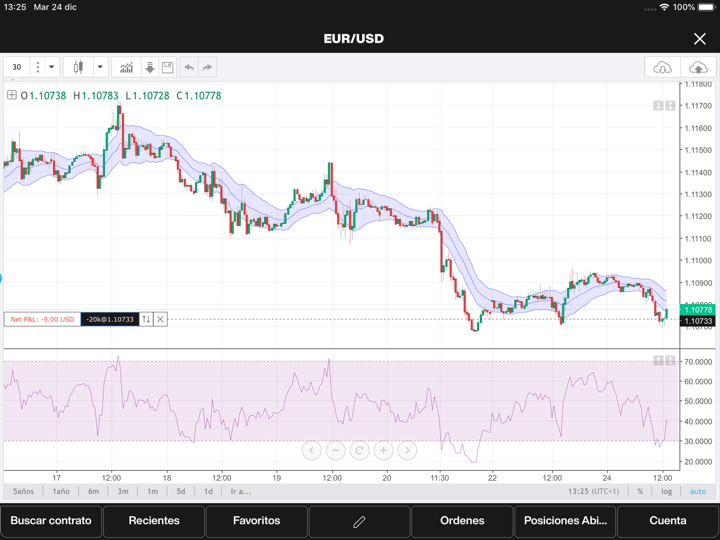Image resolution: width=720 pixels, height=540 pixels.
Task: Expand the chart style dropdown arrow
Action: (x=100, y=67)
